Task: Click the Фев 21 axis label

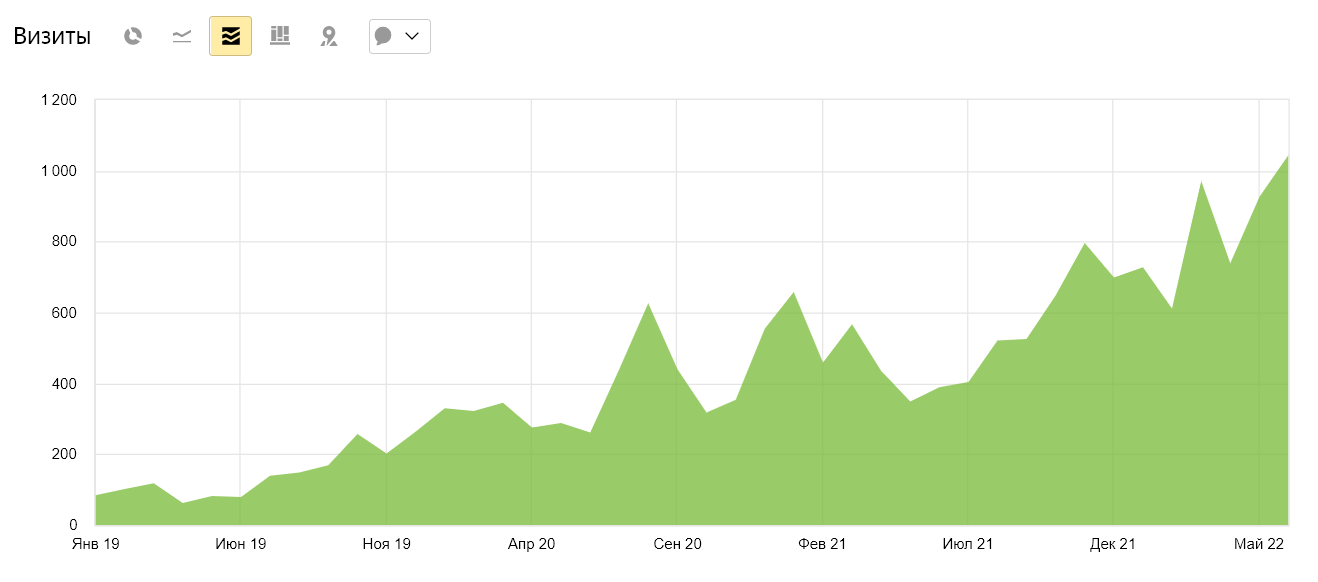Action: click(x=823, y=544)
